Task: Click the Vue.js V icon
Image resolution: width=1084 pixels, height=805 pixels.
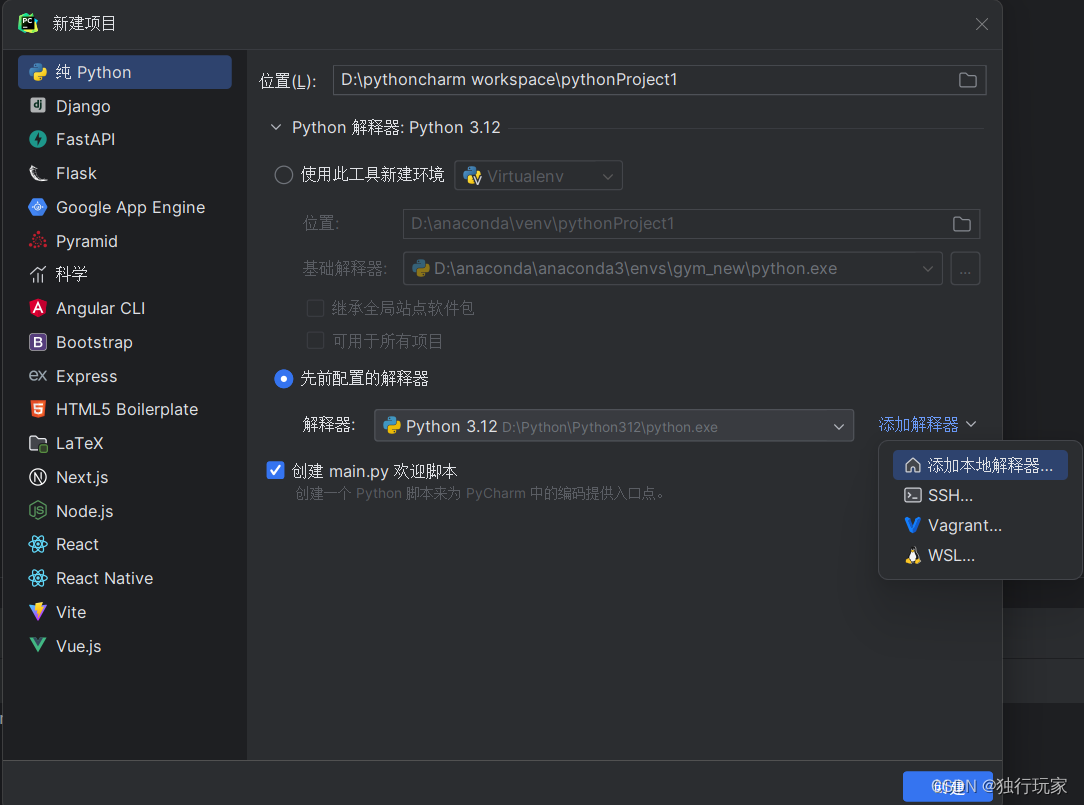Action: 38,645
